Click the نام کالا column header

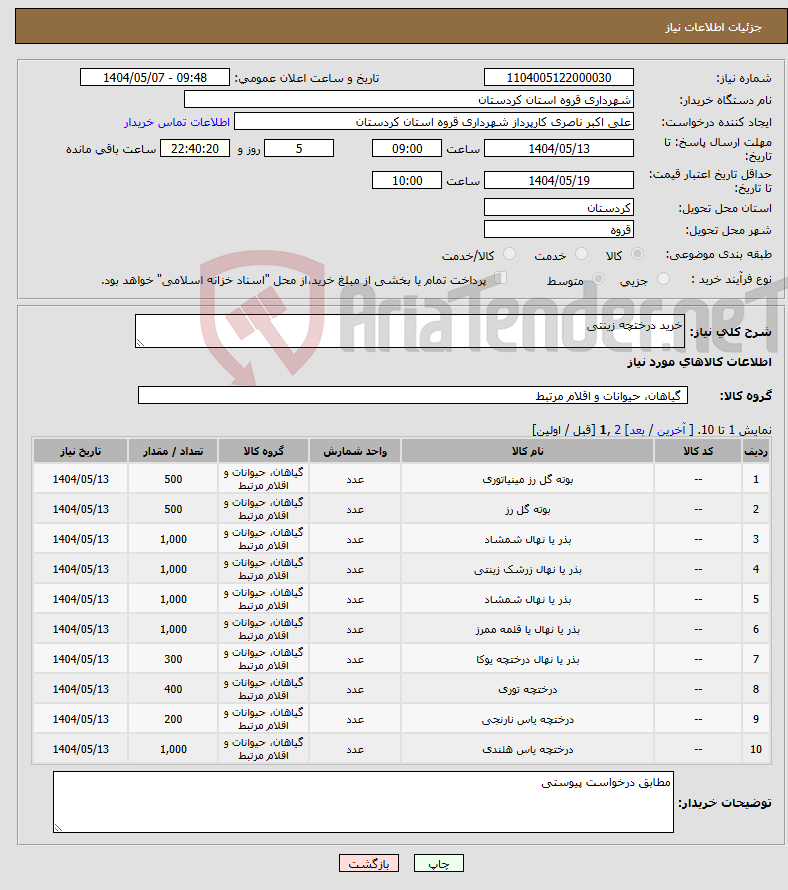point(527,451)
